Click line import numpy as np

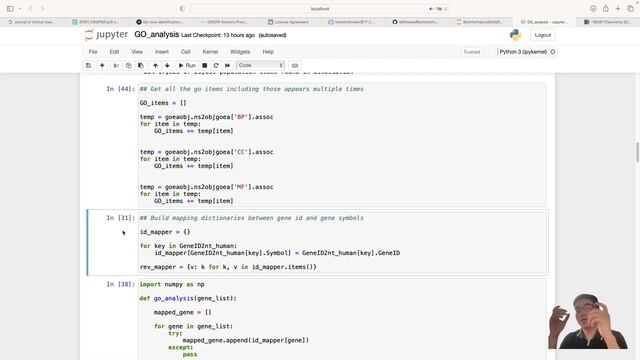click(172, 284)
